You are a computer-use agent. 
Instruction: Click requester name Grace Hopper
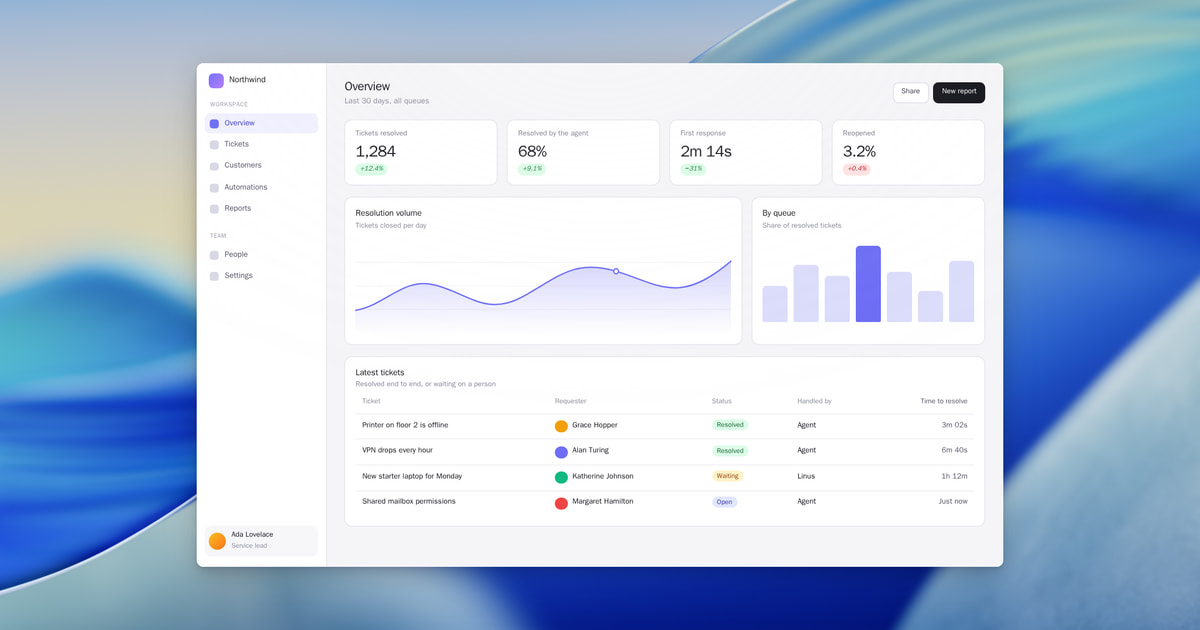pos(595,425)
